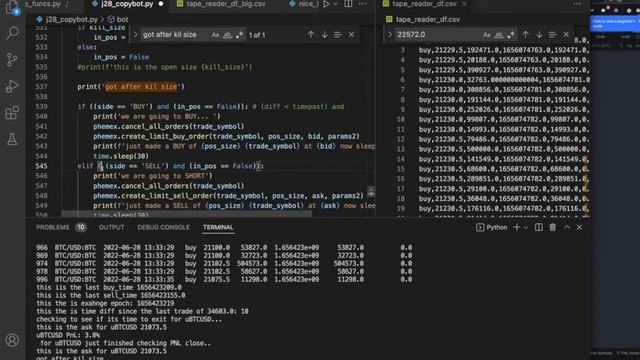Open the Explorer view in activity bar
Viewport: 640px width, 360px height.
[12, 7]
